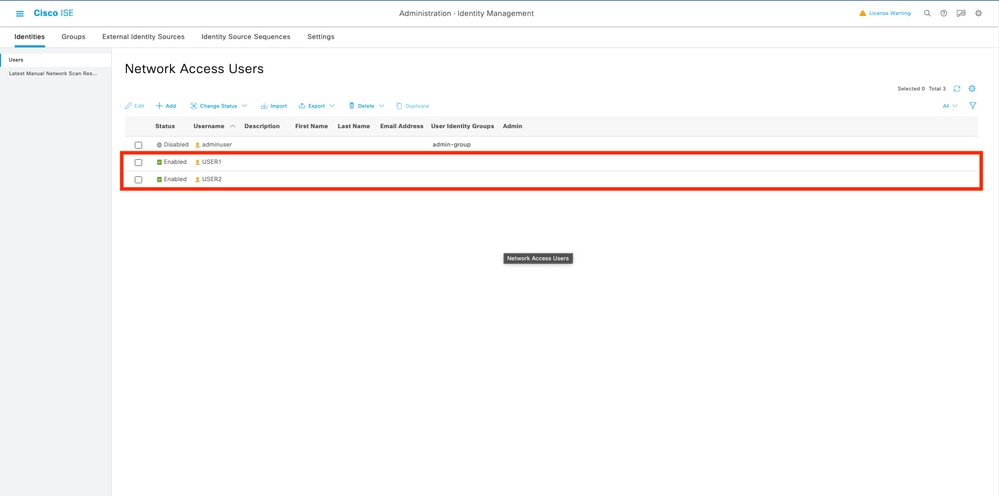Click the refresh table icon
This screenshot has height=496, width=999.
(956, 89)
